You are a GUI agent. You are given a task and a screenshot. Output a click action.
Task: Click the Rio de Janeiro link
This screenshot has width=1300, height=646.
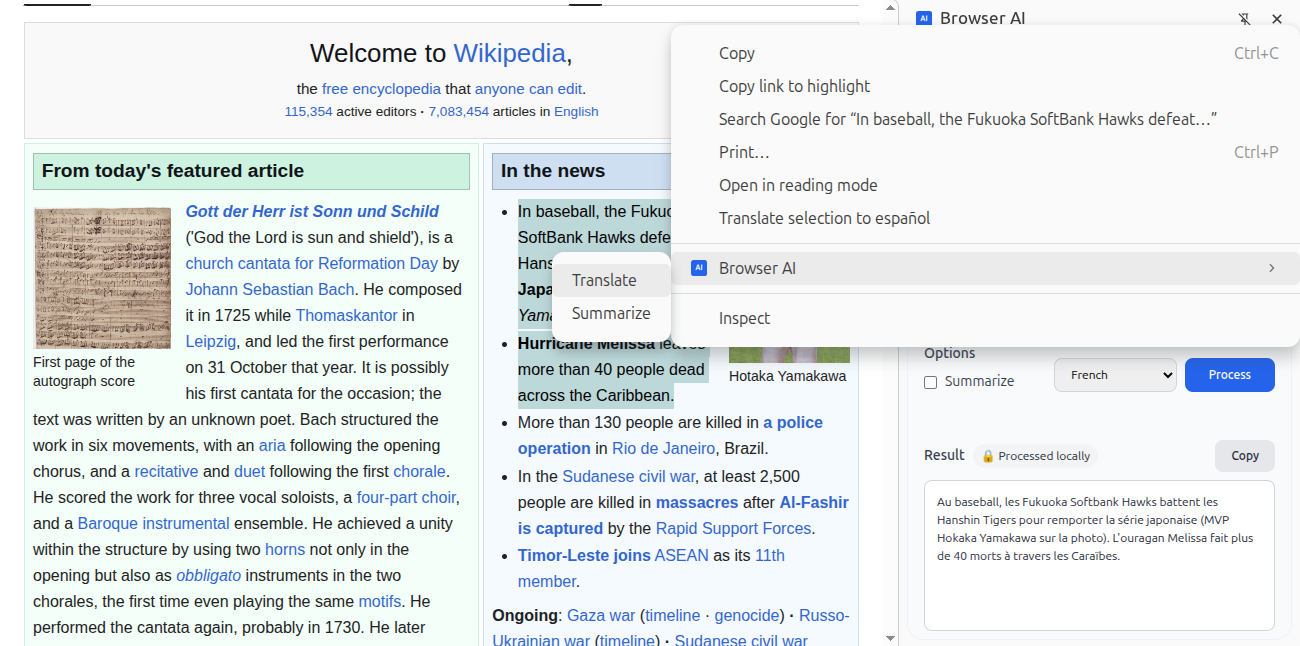(x=664, y=448)
